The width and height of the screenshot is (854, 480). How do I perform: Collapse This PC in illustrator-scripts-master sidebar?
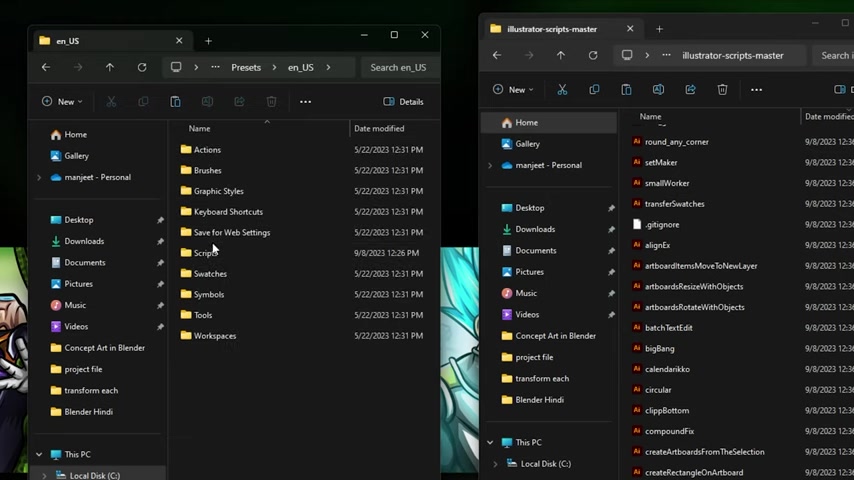(x=490, y=442)
